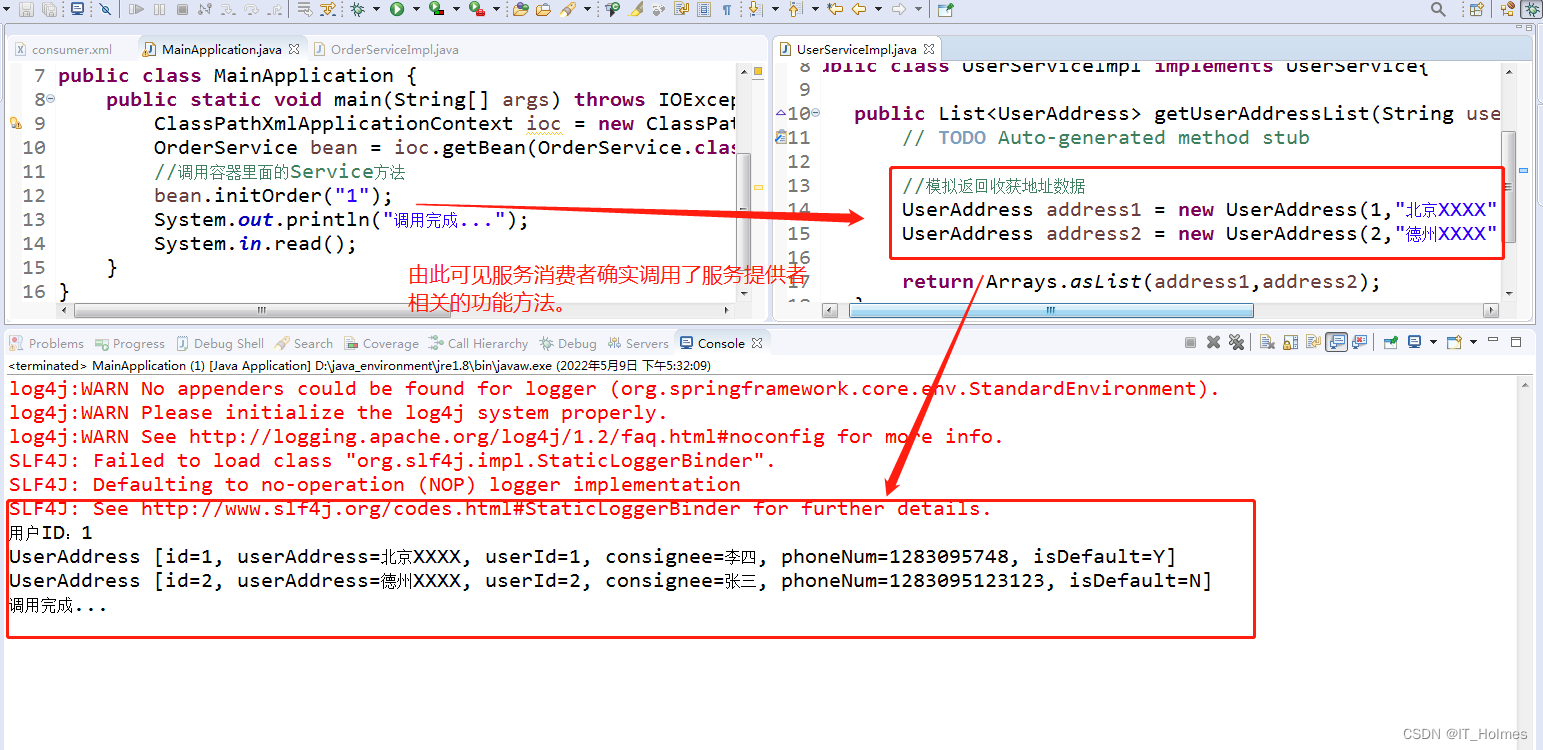Click the Save icon in main toolbar

(x=25, y=10)
